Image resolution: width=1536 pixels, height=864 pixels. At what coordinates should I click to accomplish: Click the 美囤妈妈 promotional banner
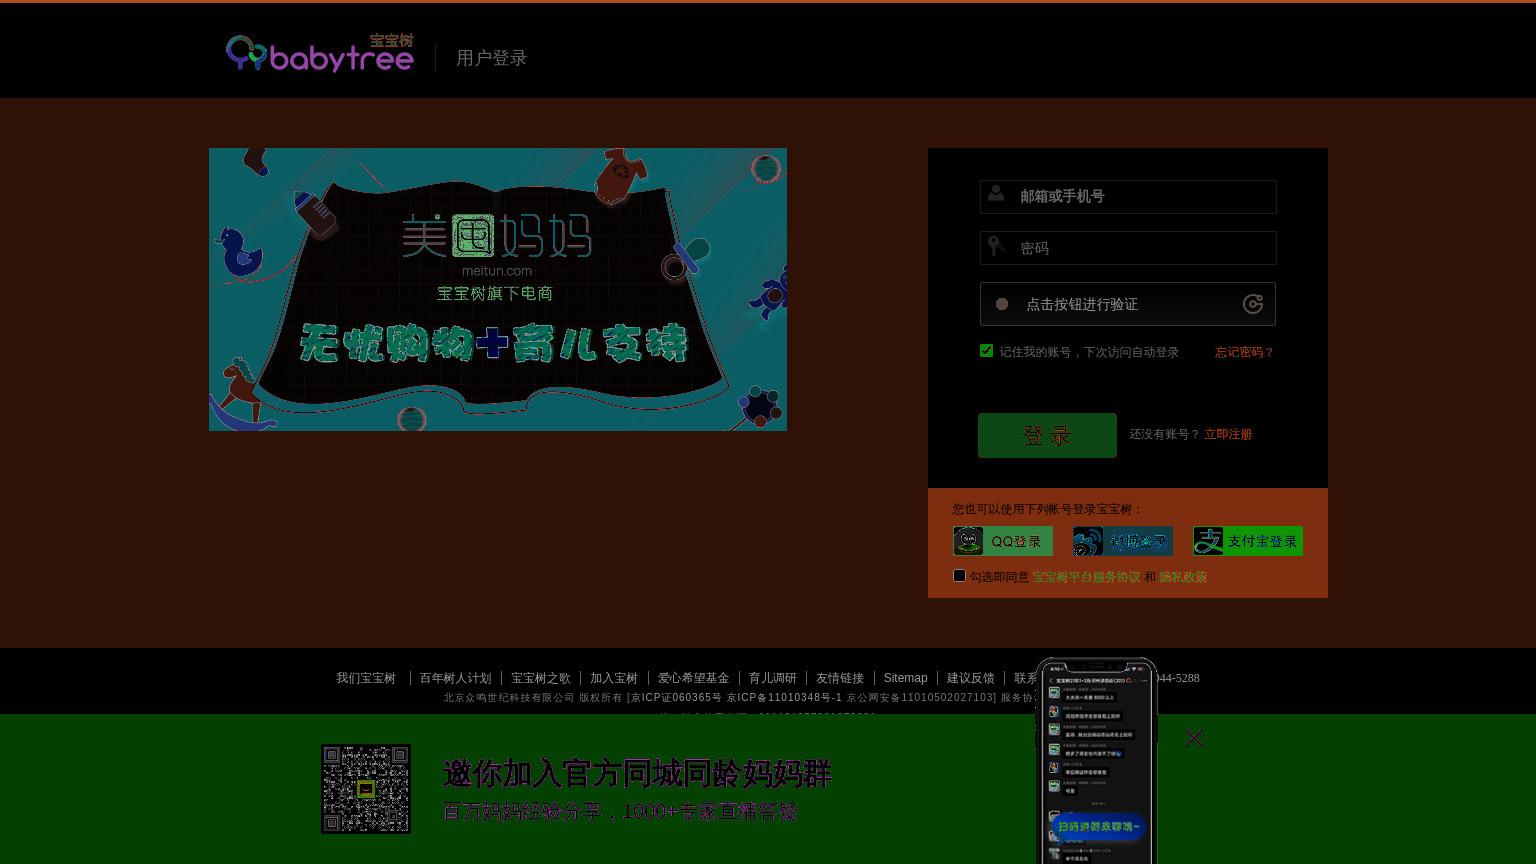pyautogui.click(x=498, y=289)
